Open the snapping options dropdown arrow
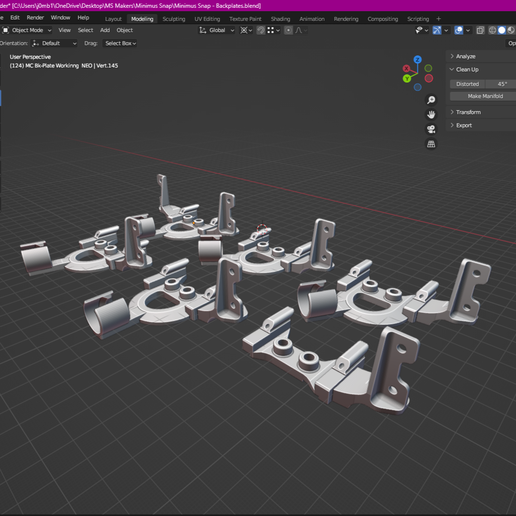 [278, 30]
